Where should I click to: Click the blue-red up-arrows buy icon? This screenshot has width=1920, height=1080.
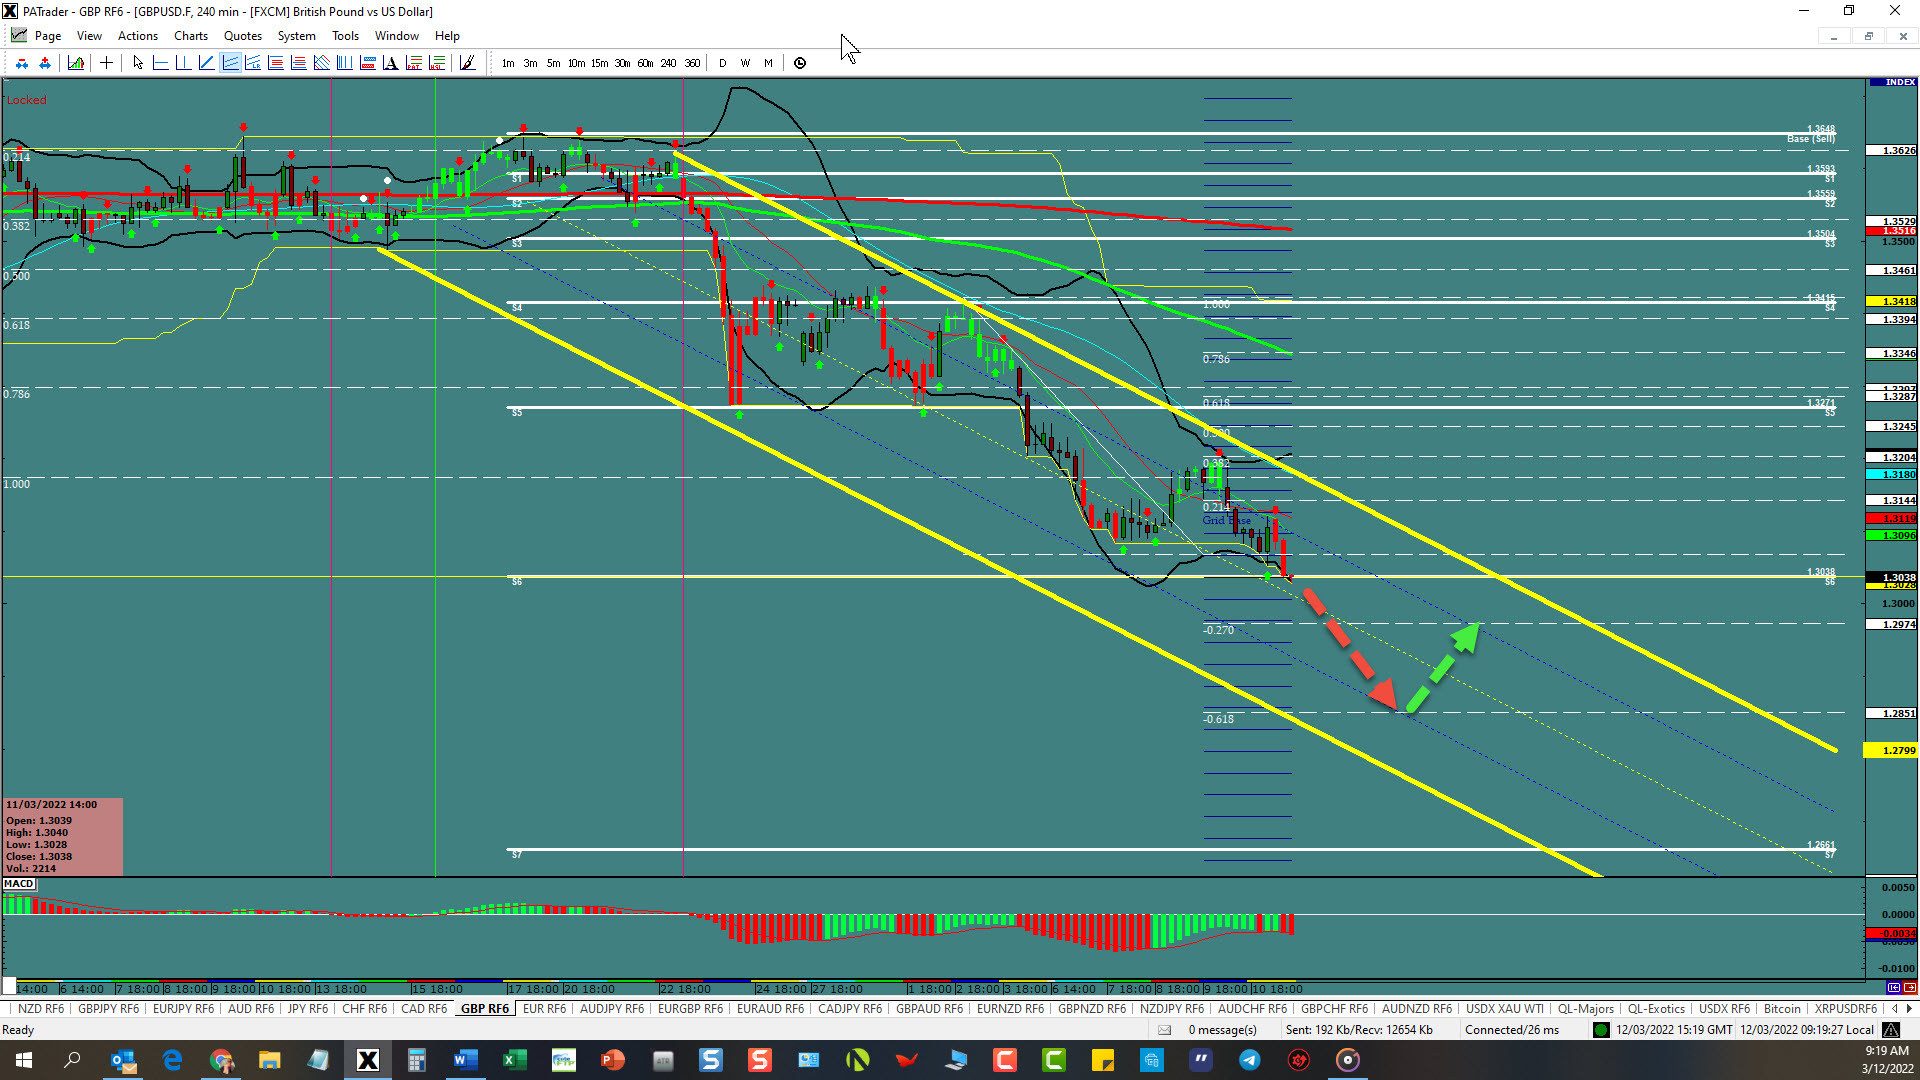coord(45,63)
